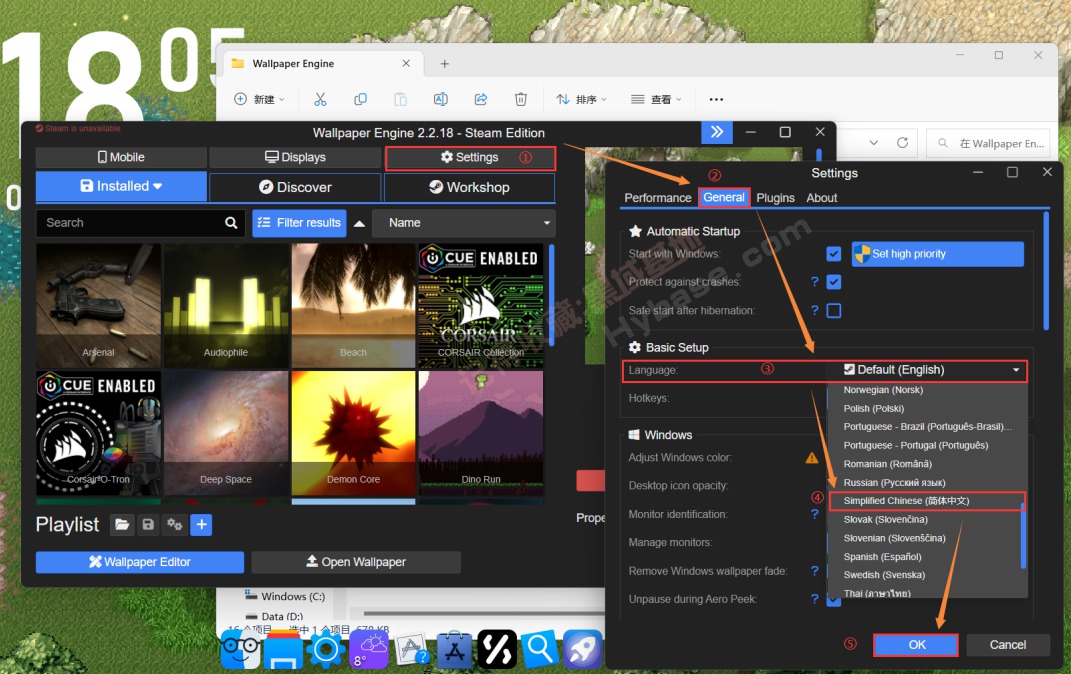The image size is (1071, 674).
Task: Enable Safe start after hibernation checkbox
Action: tap(833, 311)
